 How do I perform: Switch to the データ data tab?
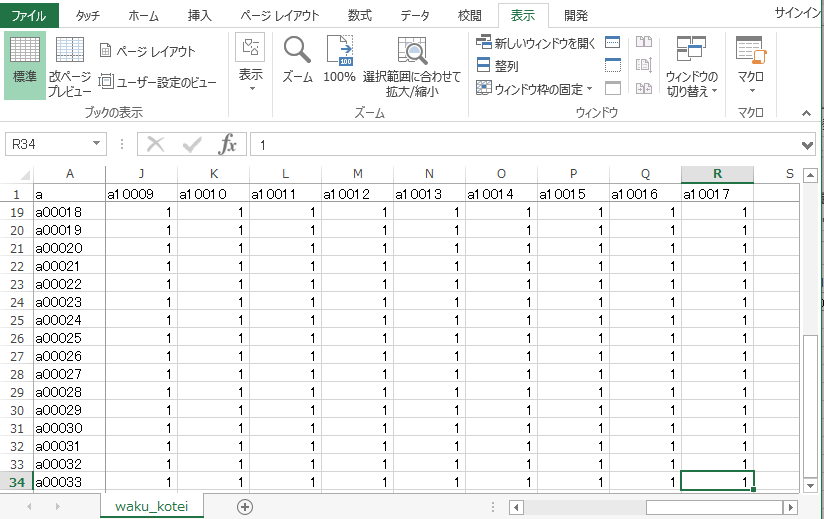pyautogui.click(x=415, y=15)
